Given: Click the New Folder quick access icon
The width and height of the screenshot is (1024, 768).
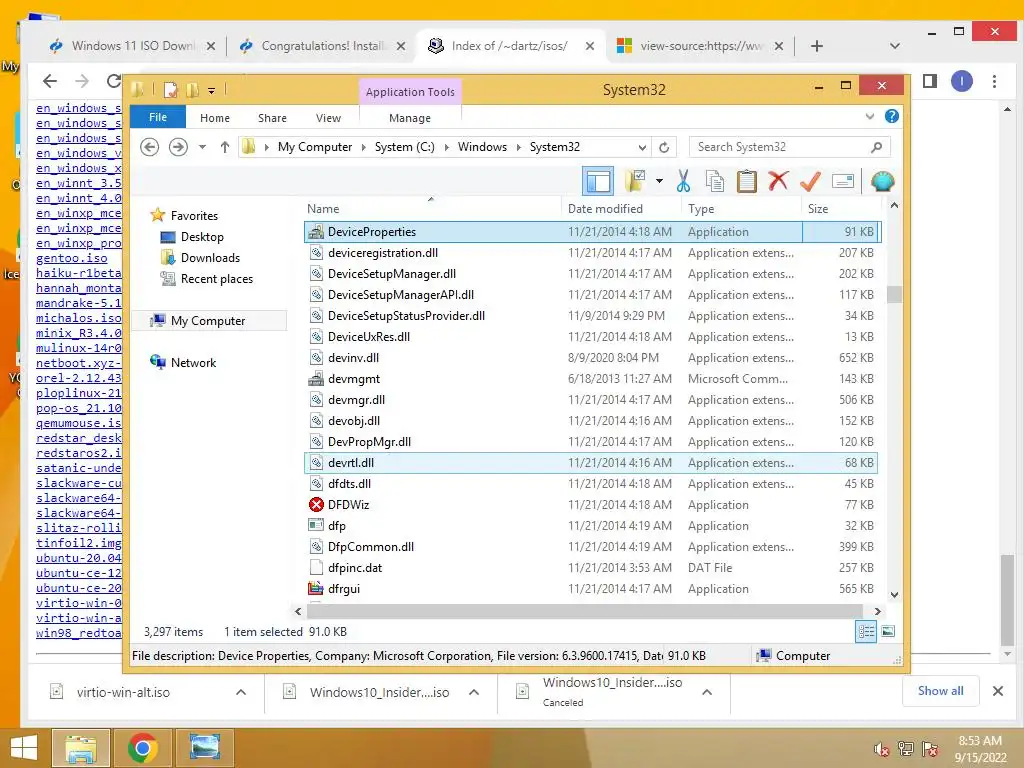Looking at the screenshot, I should click(x=193, y=89).
